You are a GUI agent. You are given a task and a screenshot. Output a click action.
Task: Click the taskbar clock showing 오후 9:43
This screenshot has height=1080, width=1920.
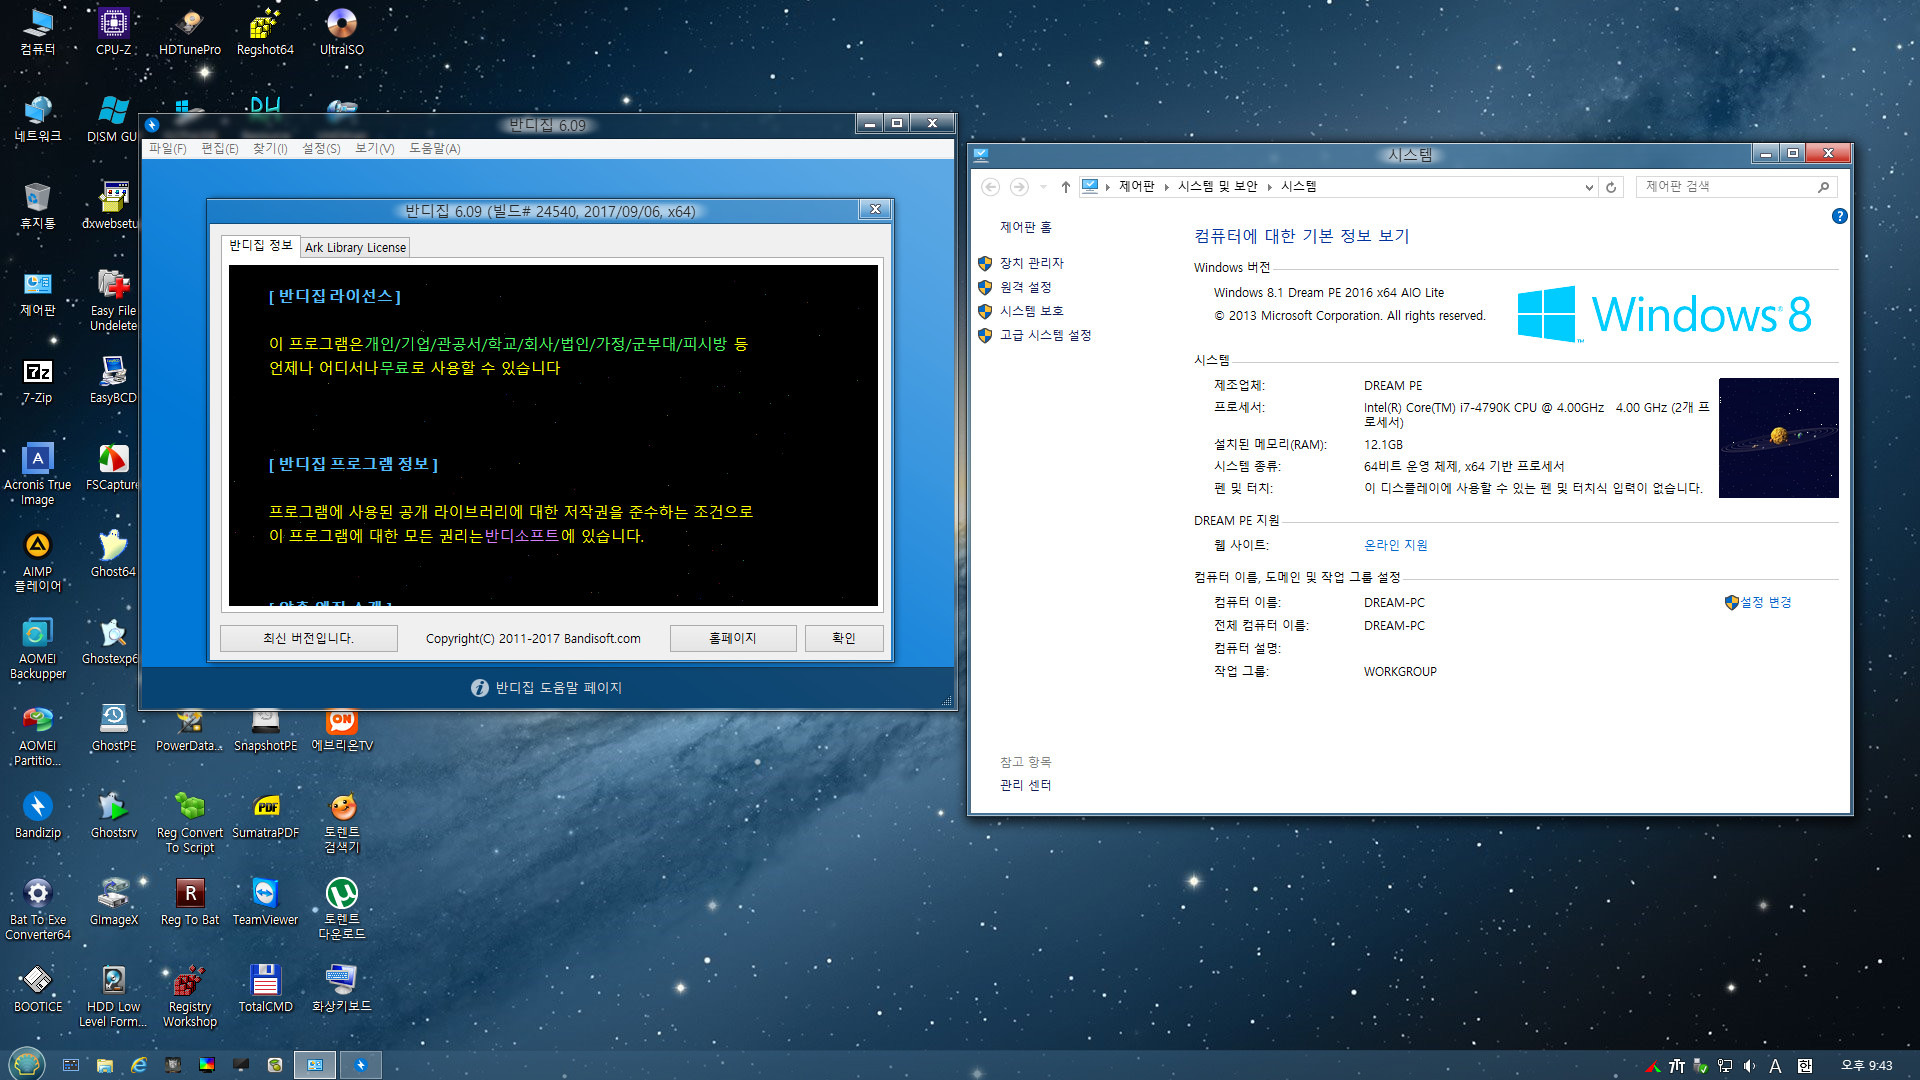1866,1066
